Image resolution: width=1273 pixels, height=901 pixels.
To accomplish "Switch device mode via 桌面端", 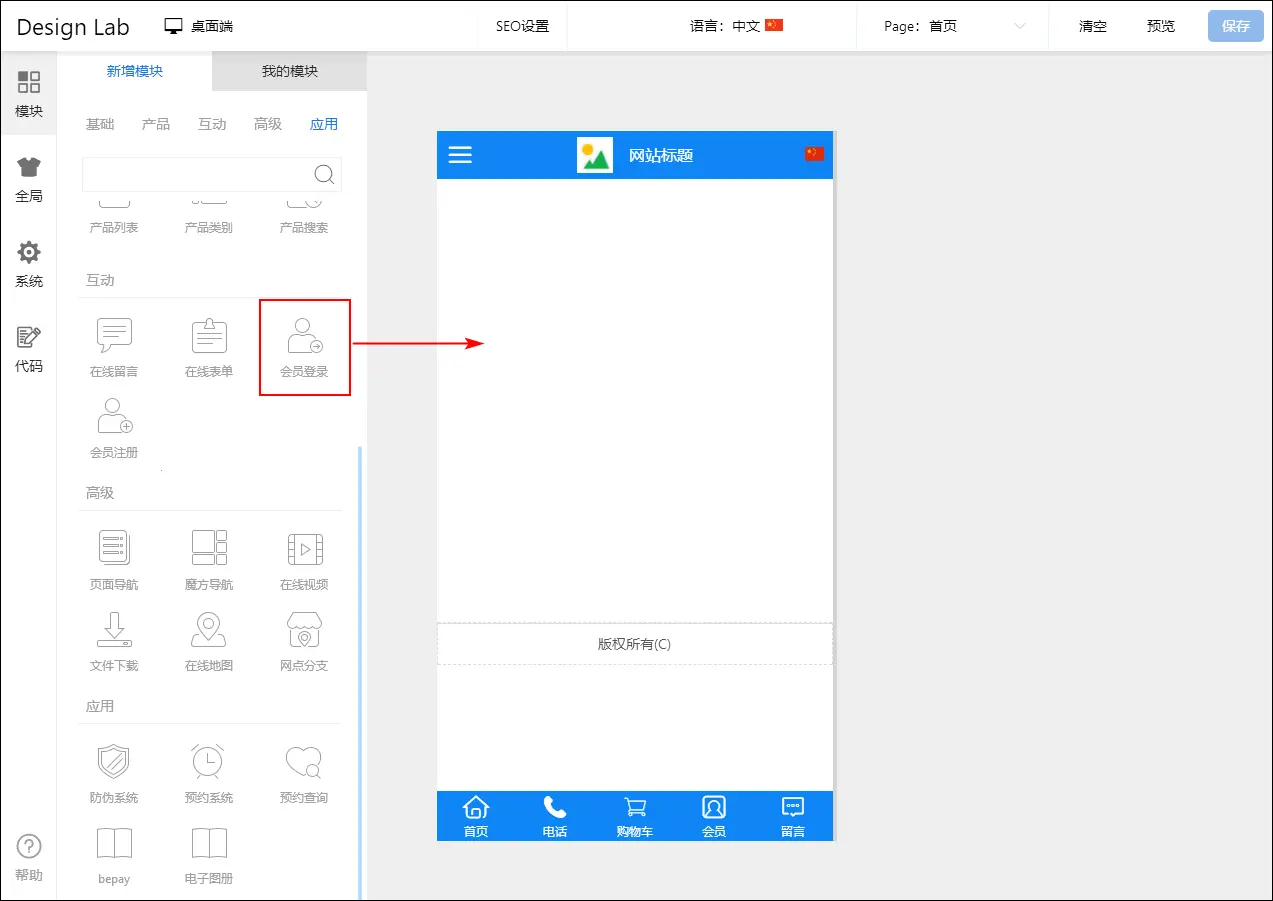I will [x=199, y=26].
